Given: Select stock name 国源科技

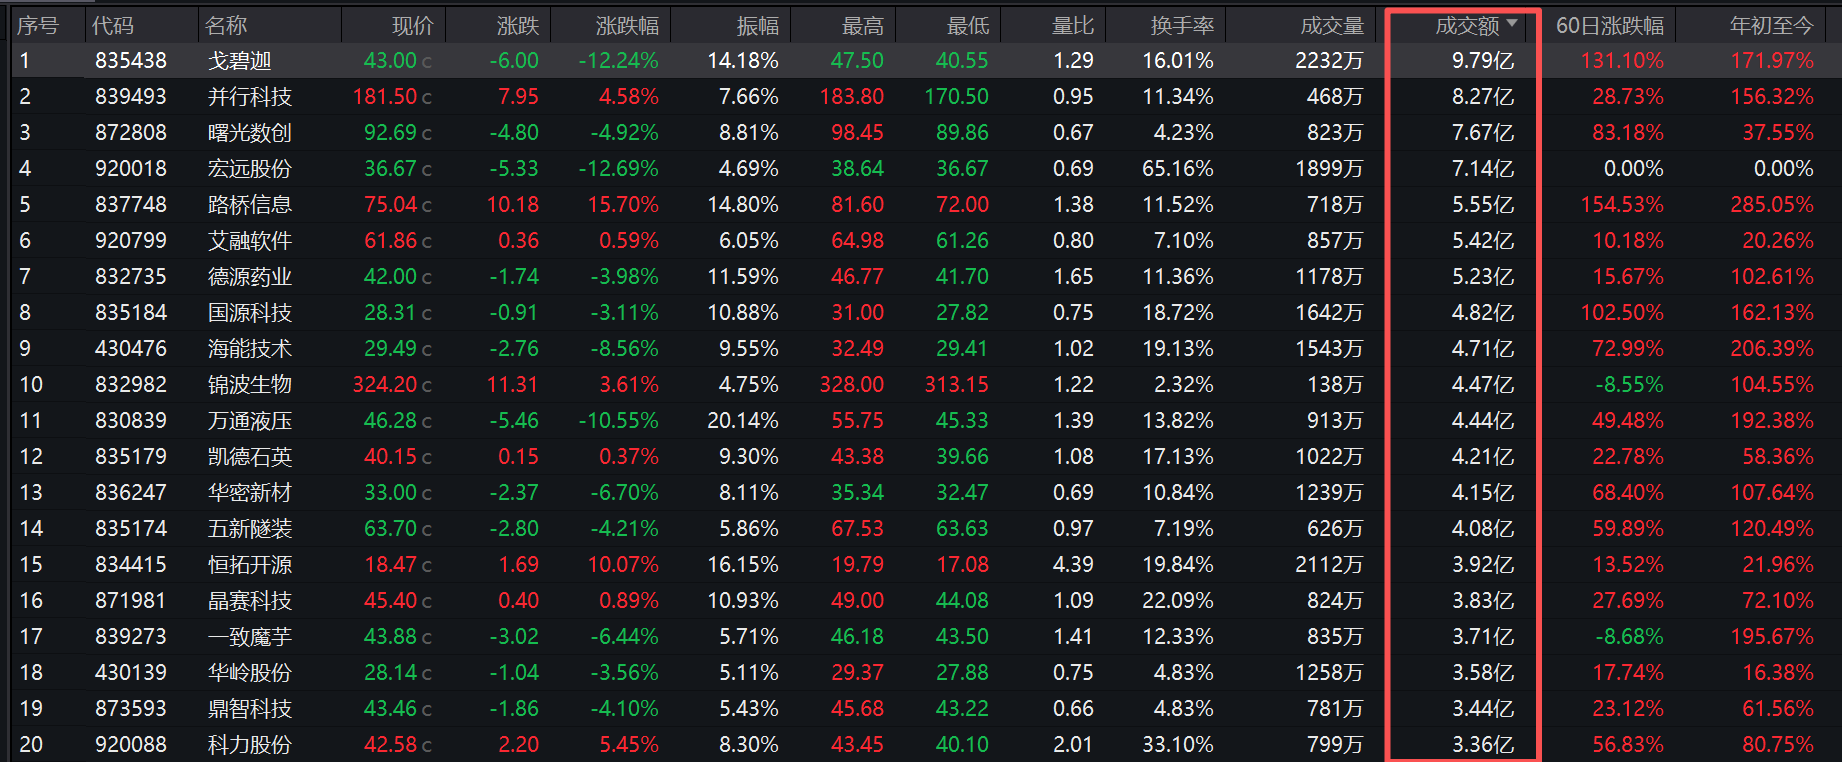Looking at the screenshot, I should [x=250, y=313].
